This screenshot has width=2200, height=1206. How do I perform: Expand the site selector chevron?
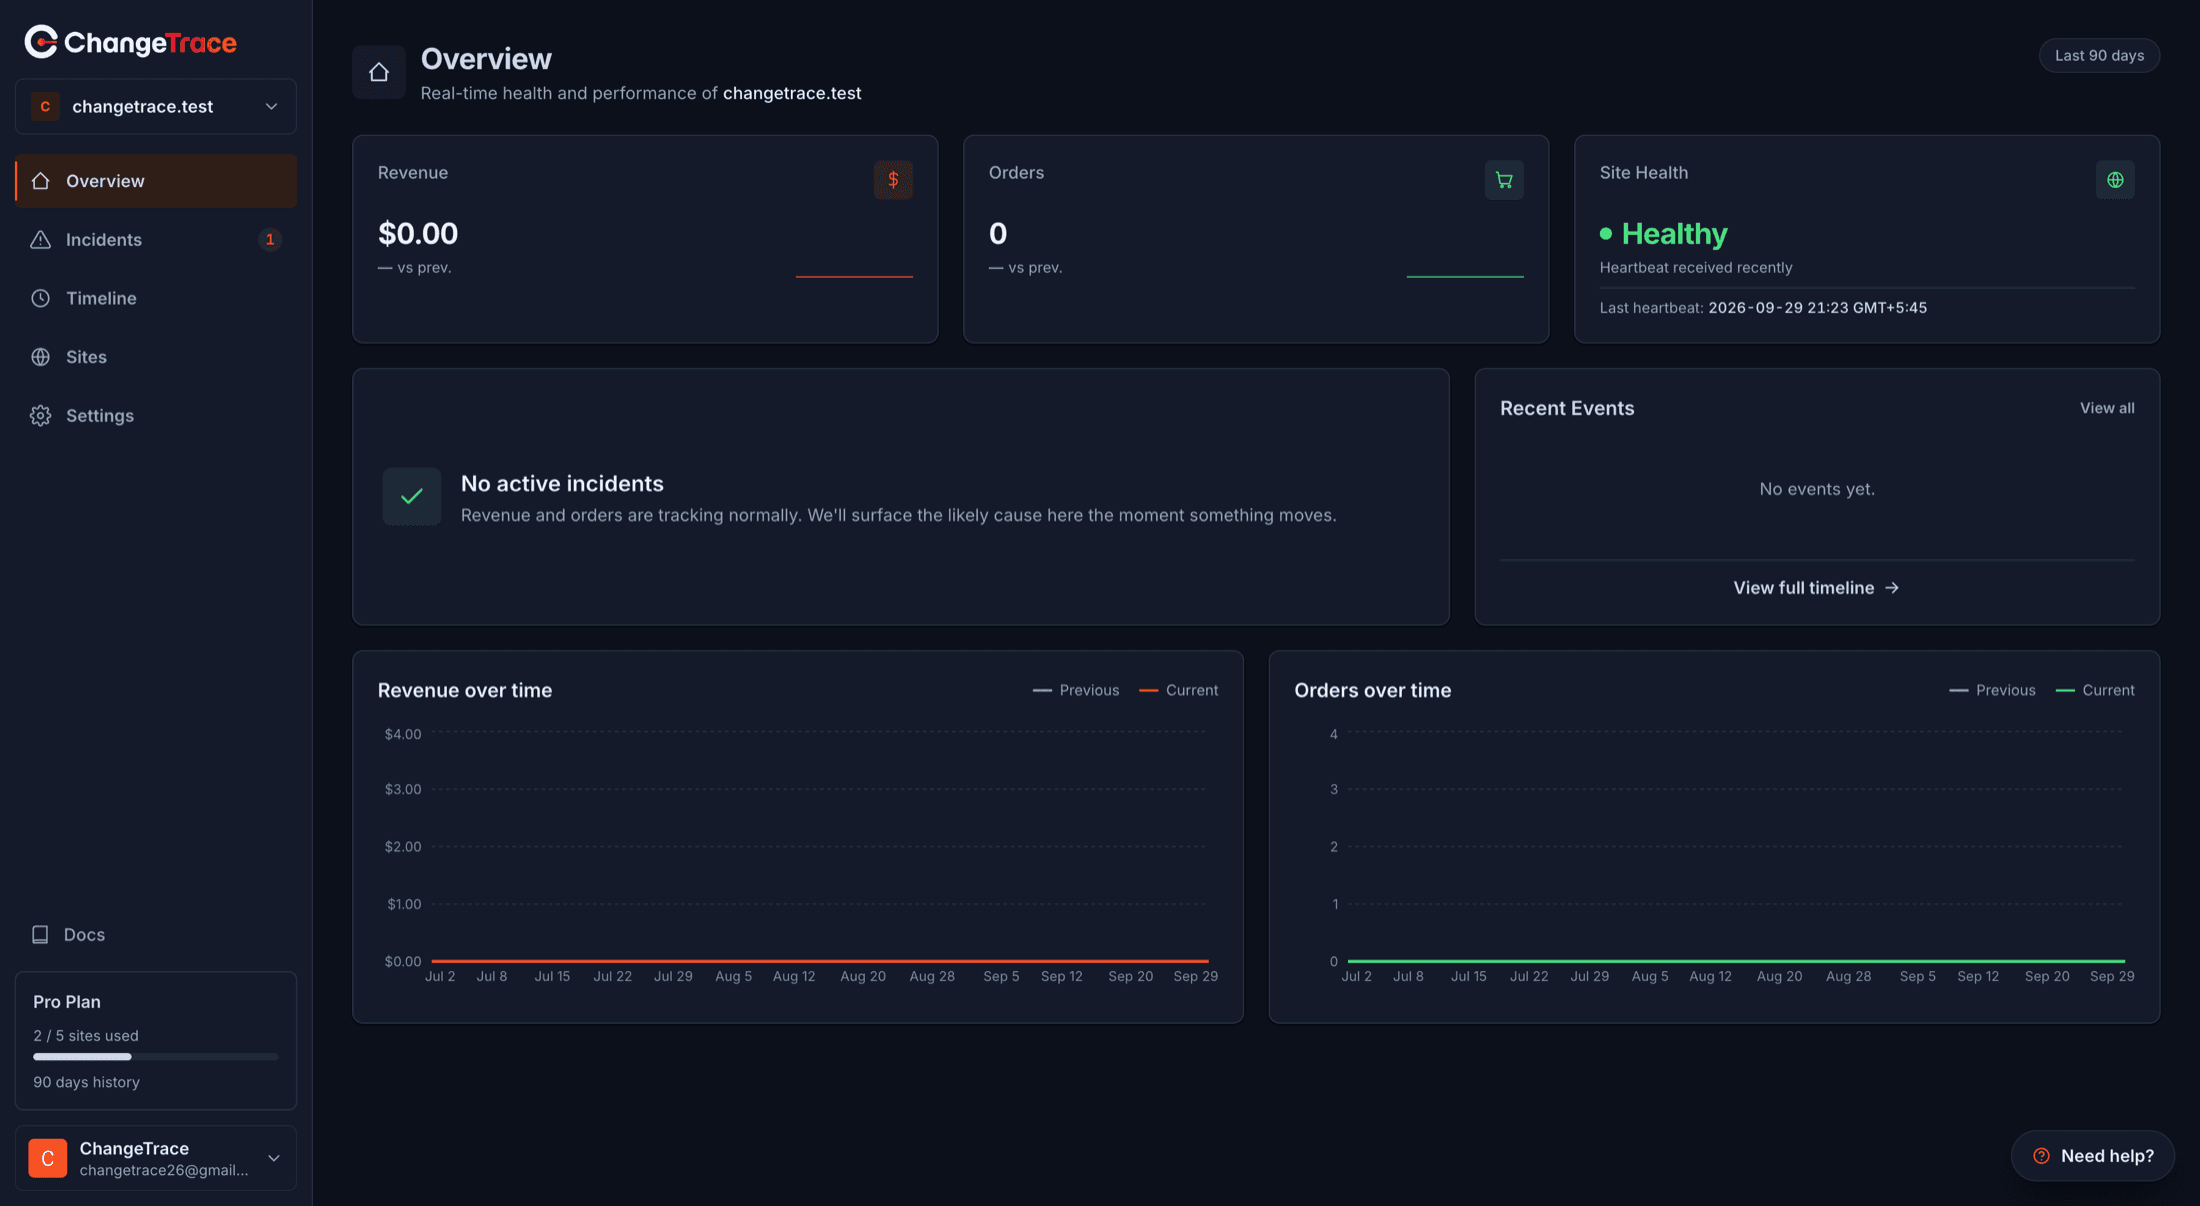pos(271,107)
